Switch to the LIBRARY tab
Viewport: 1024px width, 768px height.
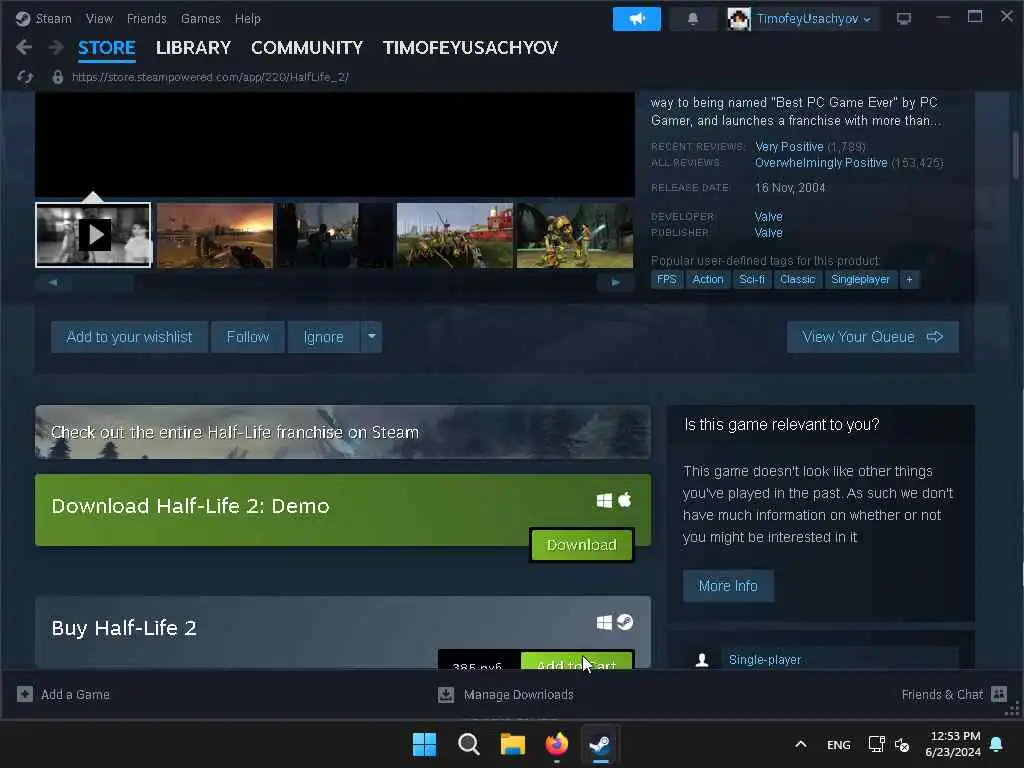click(193, 48)
